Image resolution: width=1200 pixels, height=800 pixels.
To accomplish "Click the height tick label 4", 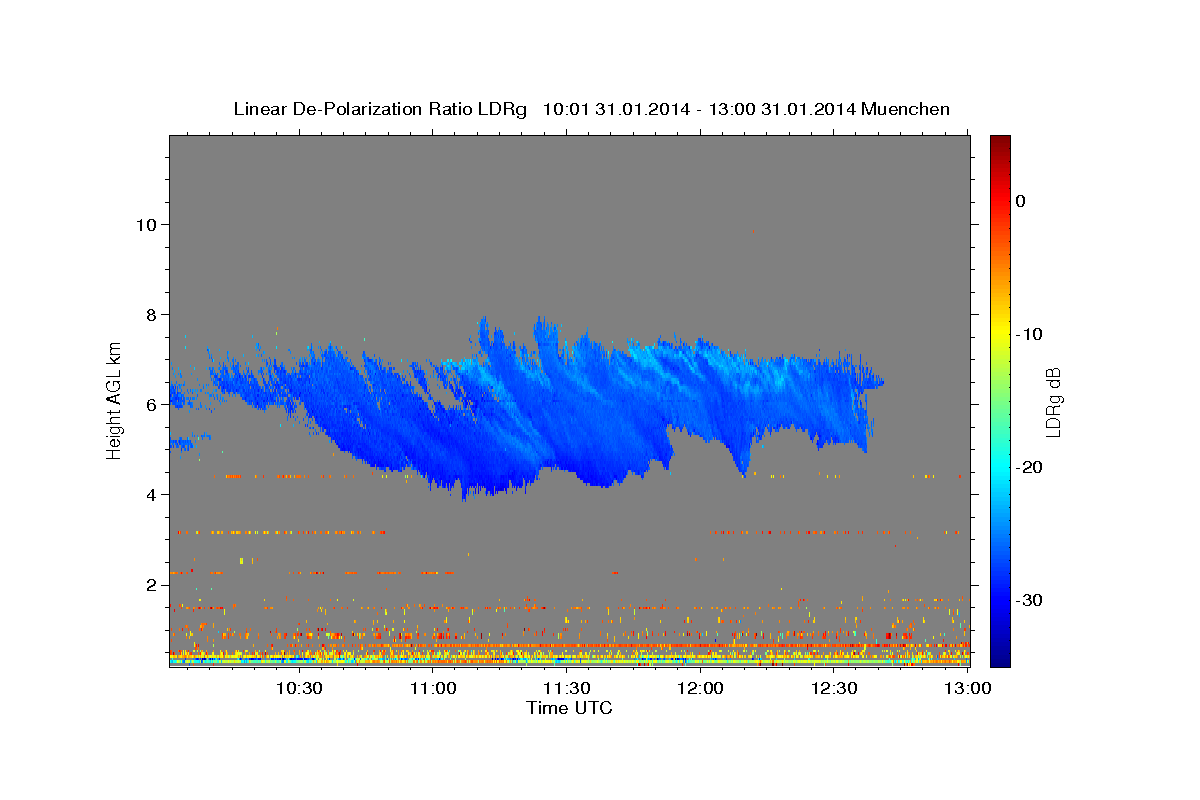I will (x=151, y=494).
